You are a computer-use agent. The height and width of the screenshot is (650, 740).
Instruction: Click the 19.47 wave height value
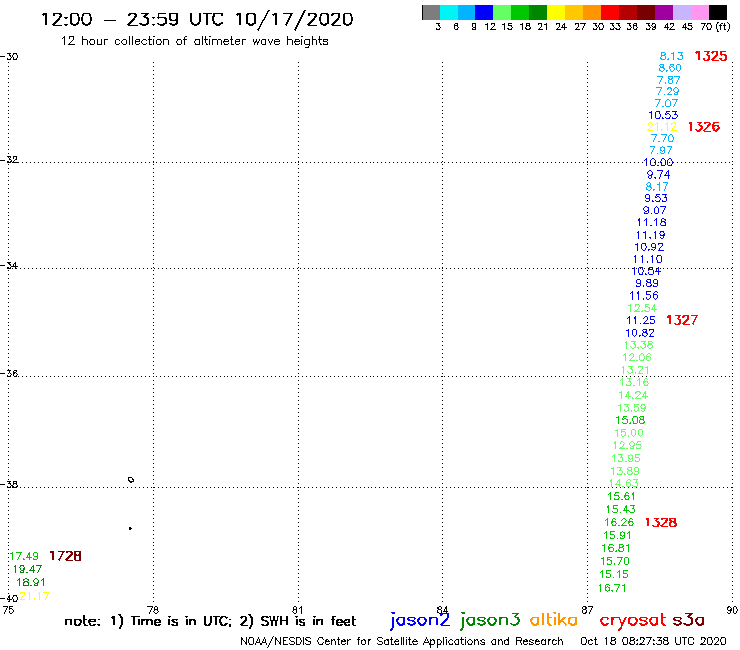pyautogui.click(x=27, y=569)
